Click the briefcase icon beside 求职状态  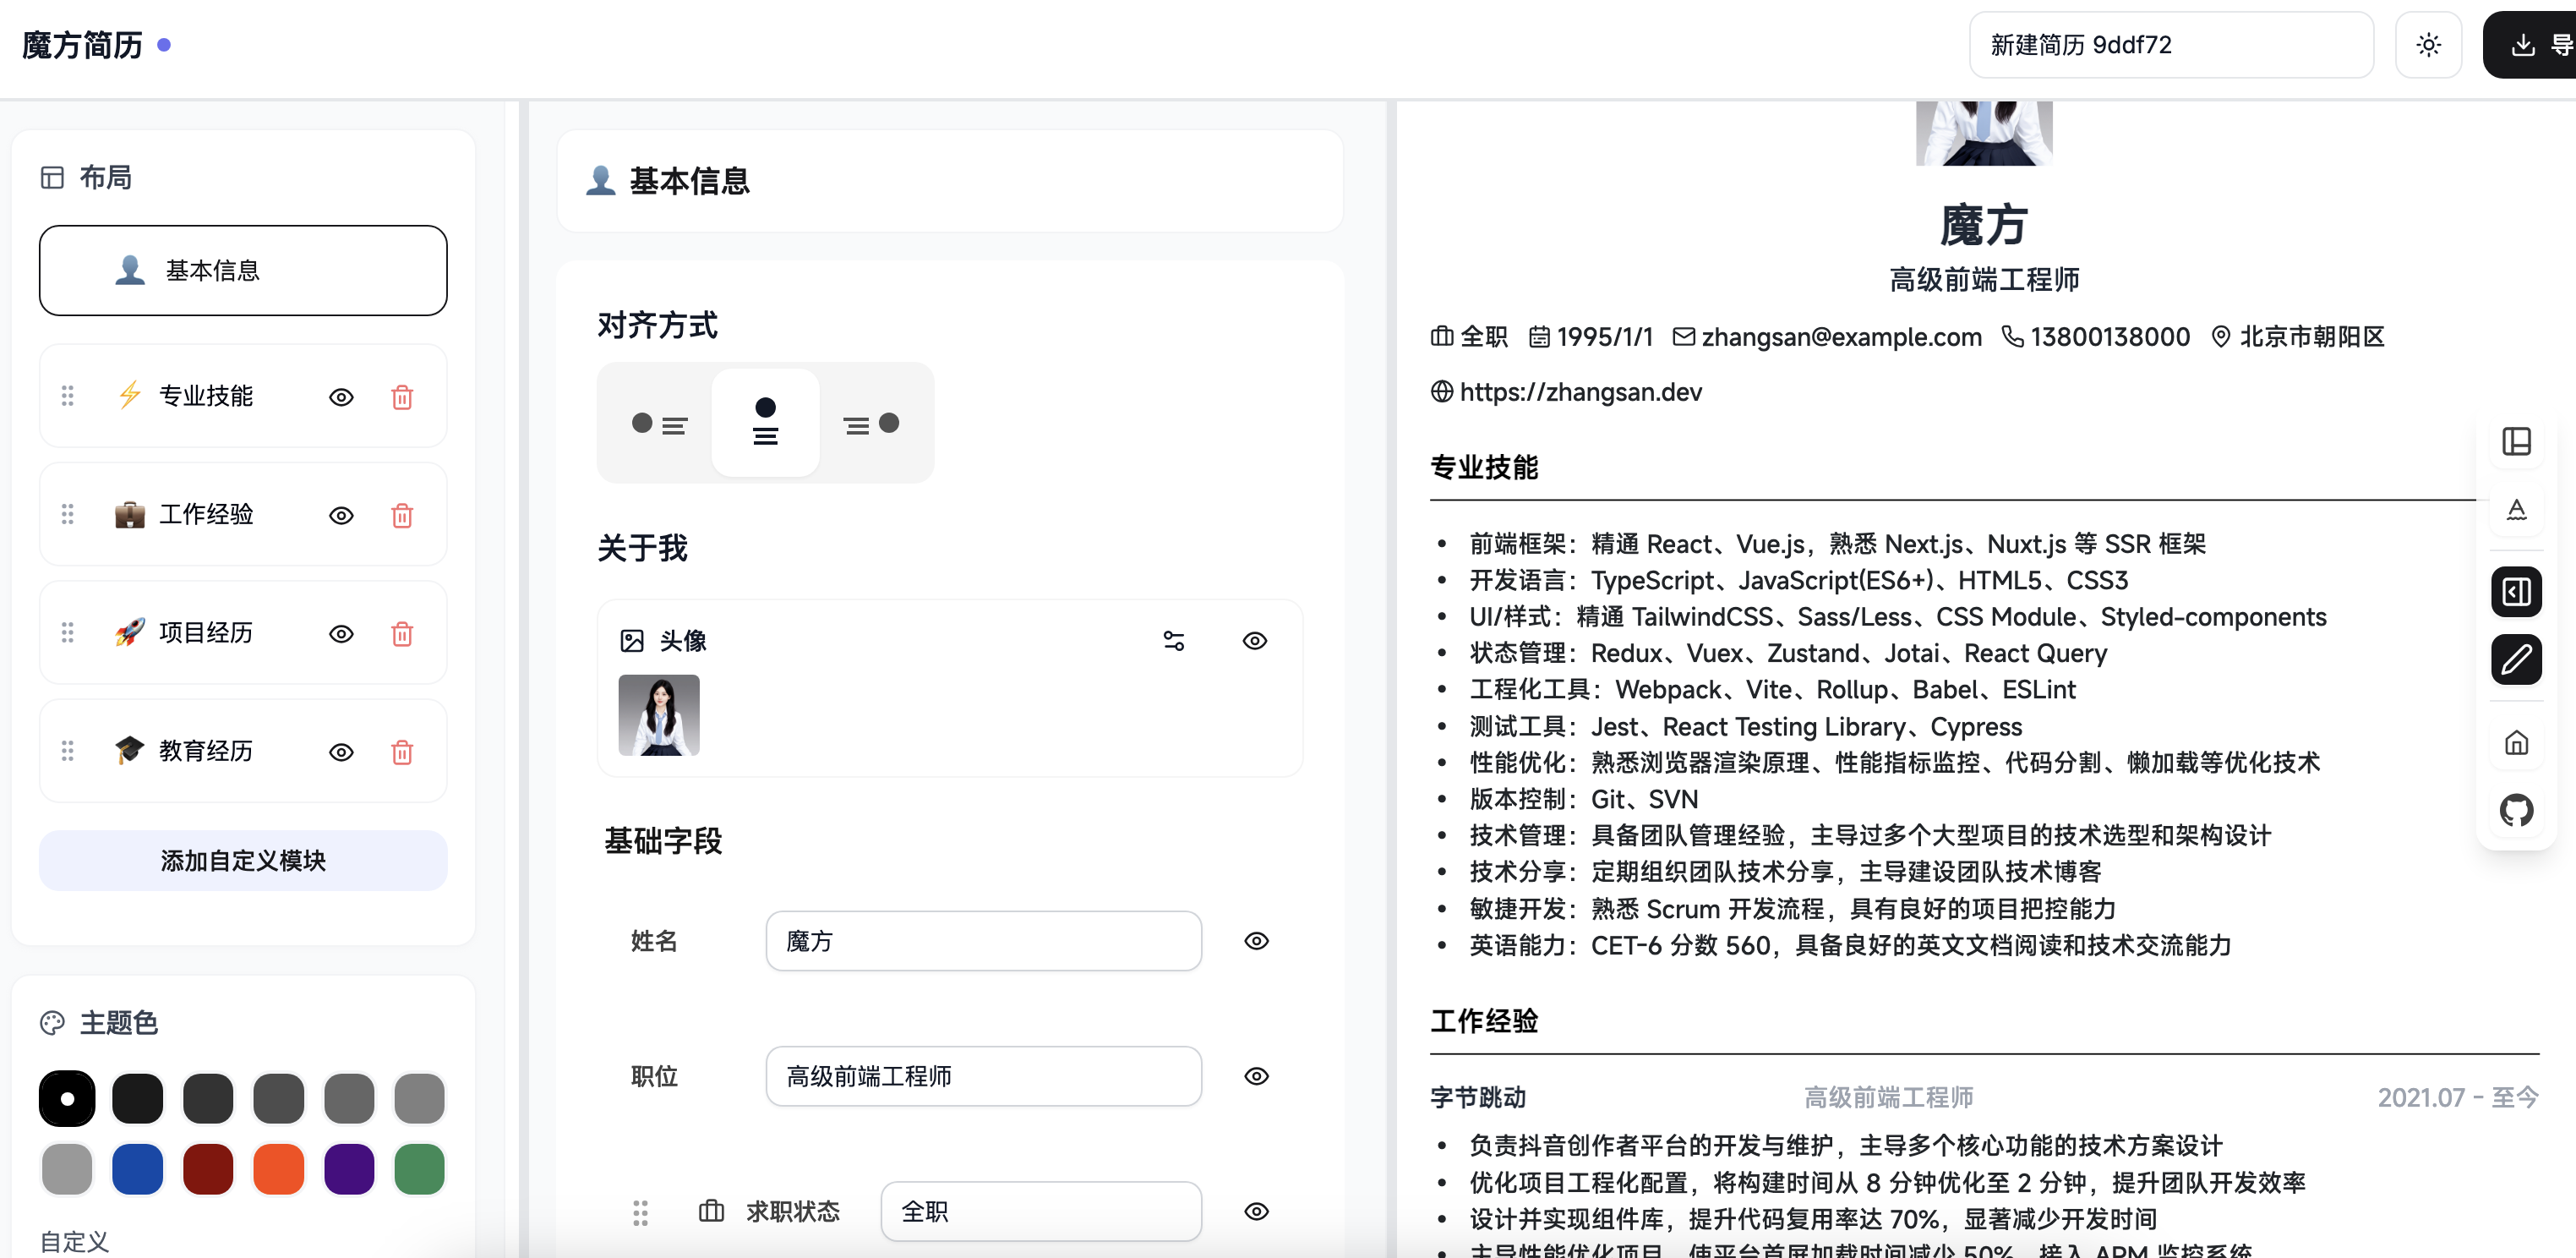(x=712, y=1211)
